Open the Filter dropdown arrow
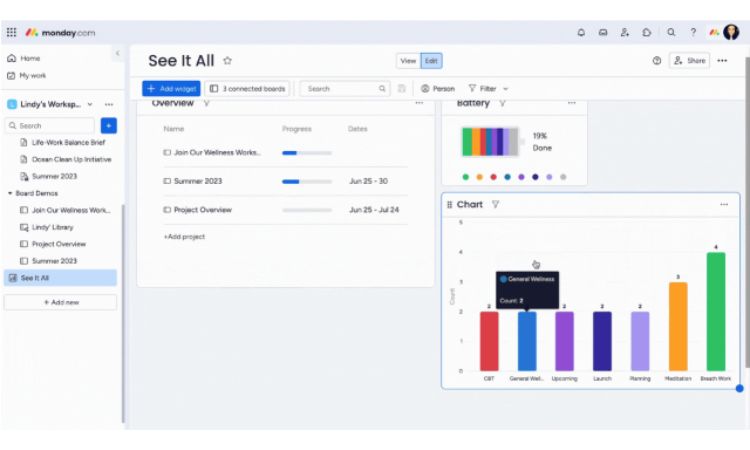This screenshot has width=750, height=450. click(506, 89)
